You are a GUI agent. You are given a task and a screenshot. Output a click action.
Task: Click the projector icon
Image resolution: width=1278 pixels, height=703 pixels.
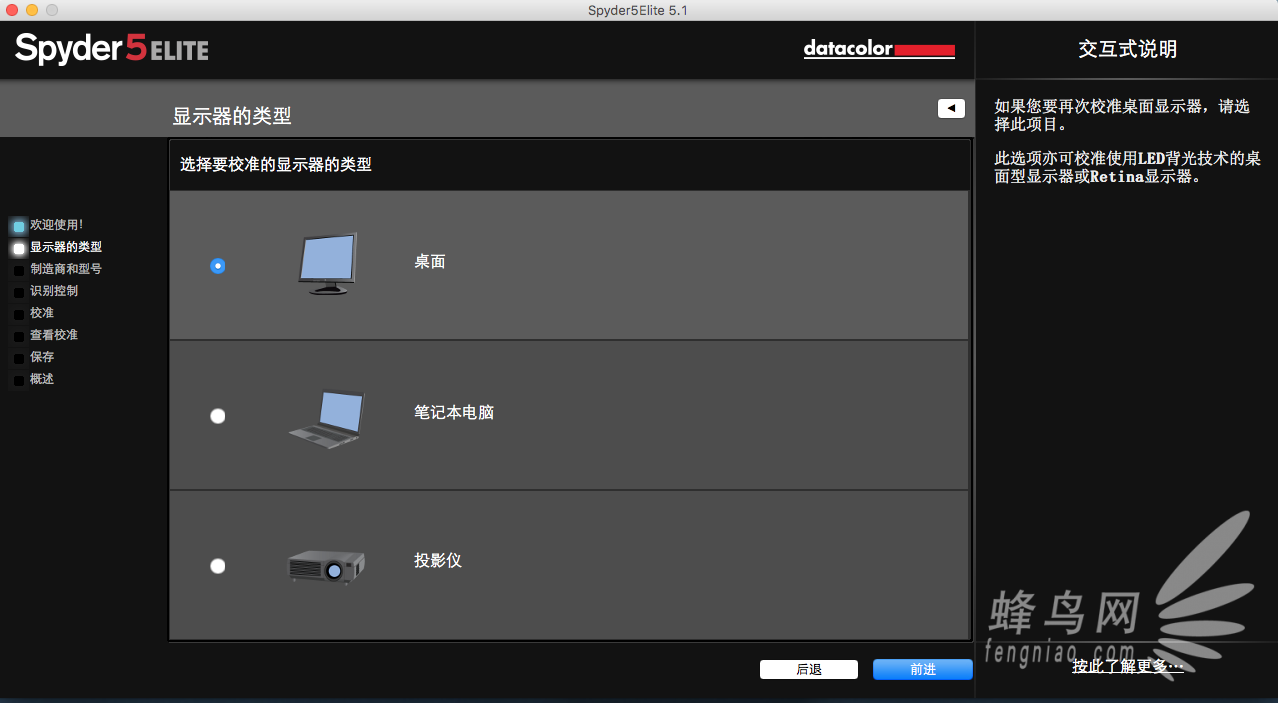(x=326, y=566)
